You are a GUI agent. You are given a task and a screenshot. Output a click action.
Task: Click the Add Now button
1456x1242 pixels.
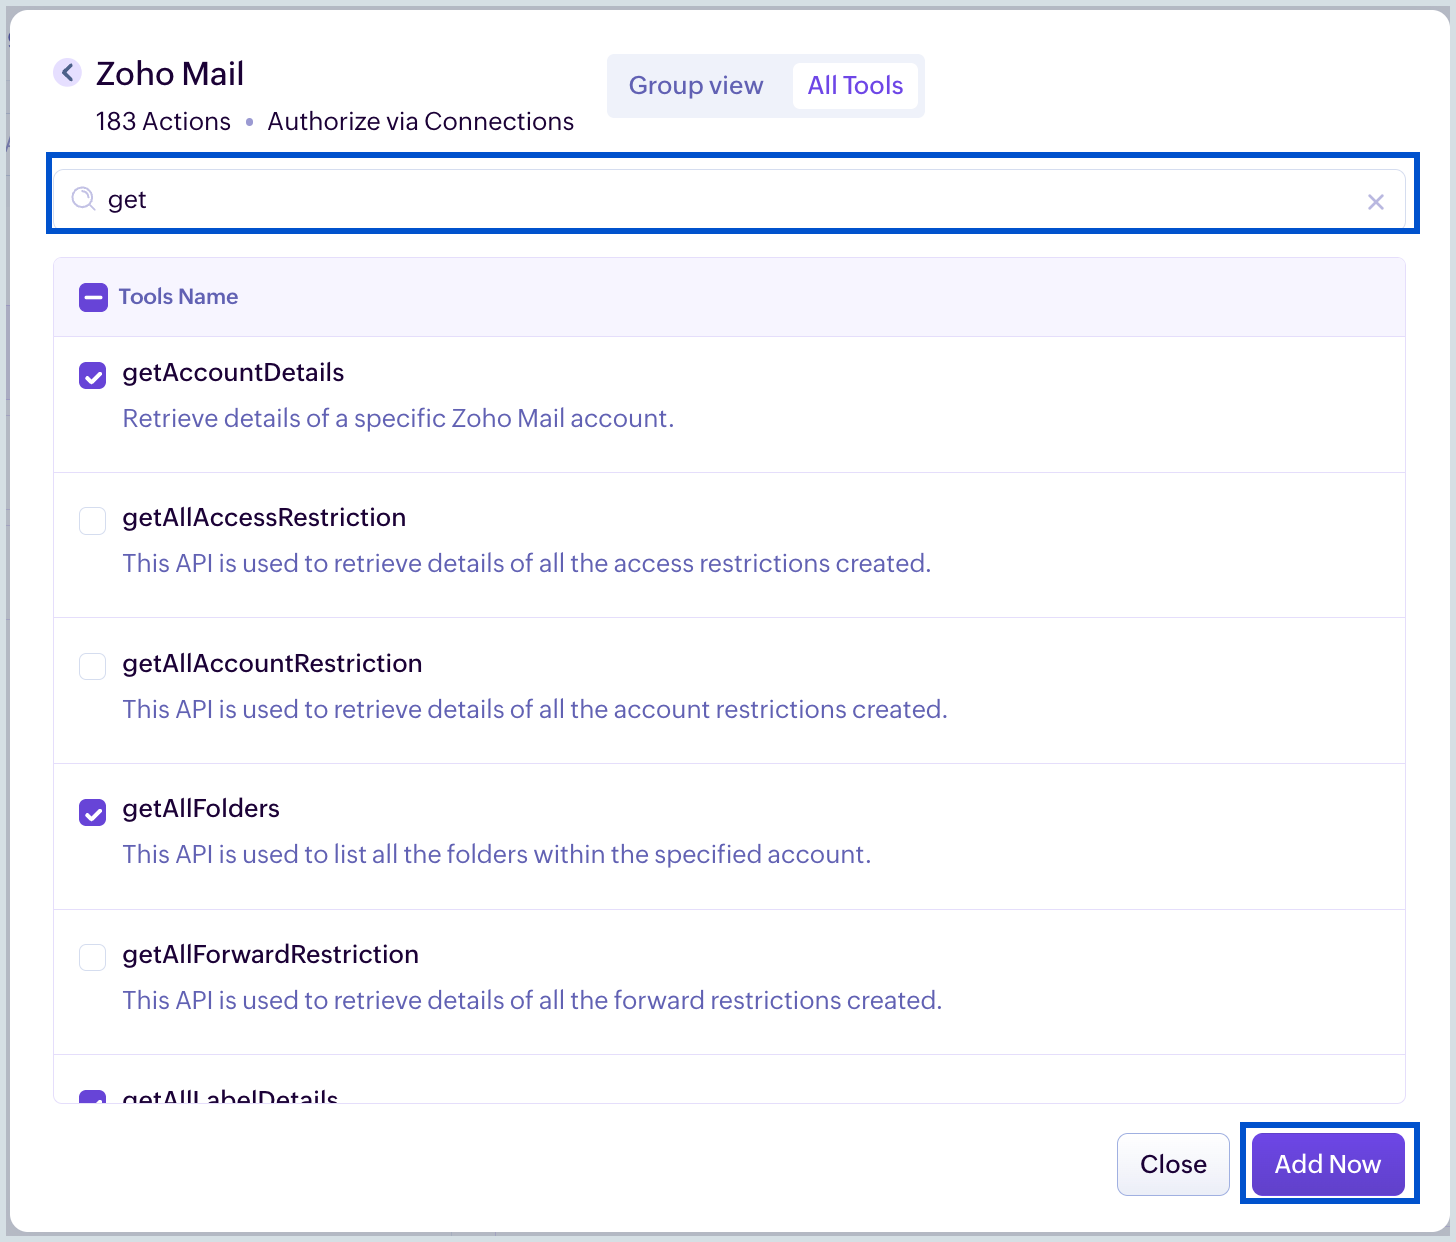pyautogui.click(x=1328, y=1164)
